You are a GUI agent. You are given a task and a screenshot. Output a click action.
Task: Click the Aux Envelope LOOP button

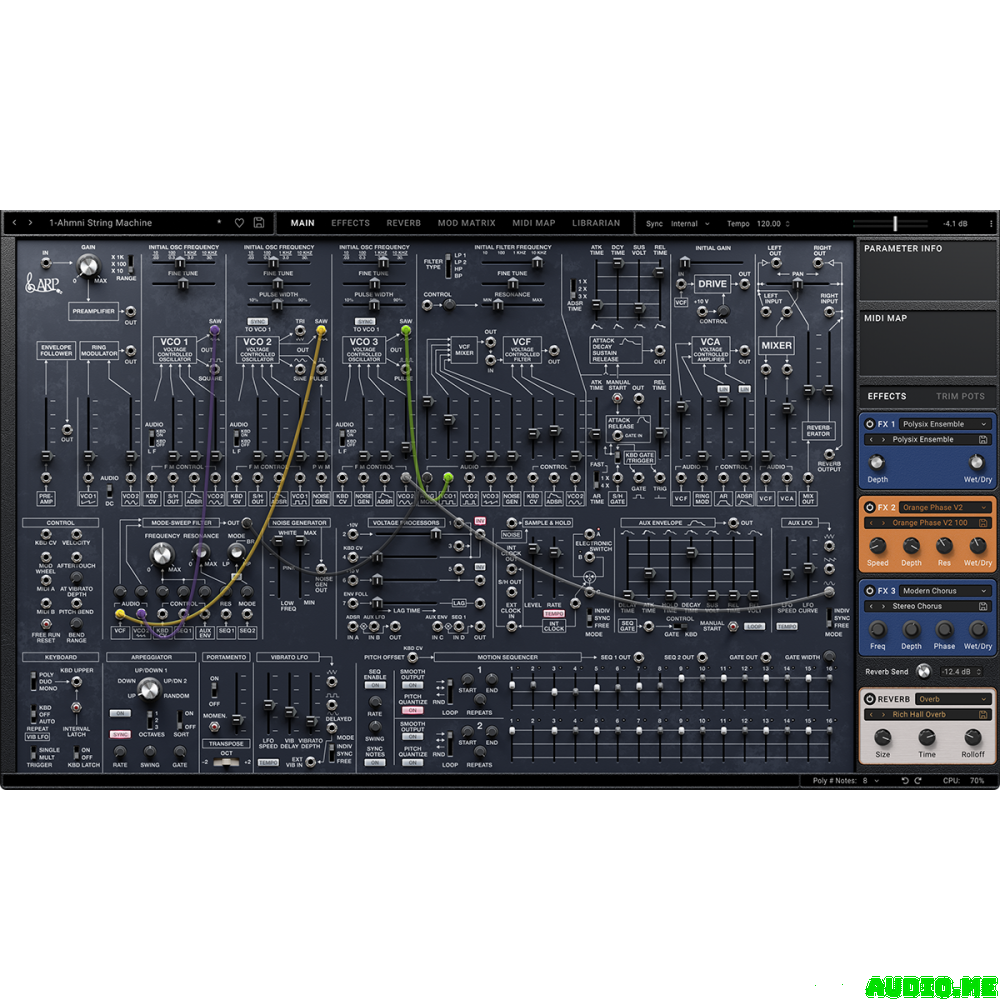(x=754, y=627)
